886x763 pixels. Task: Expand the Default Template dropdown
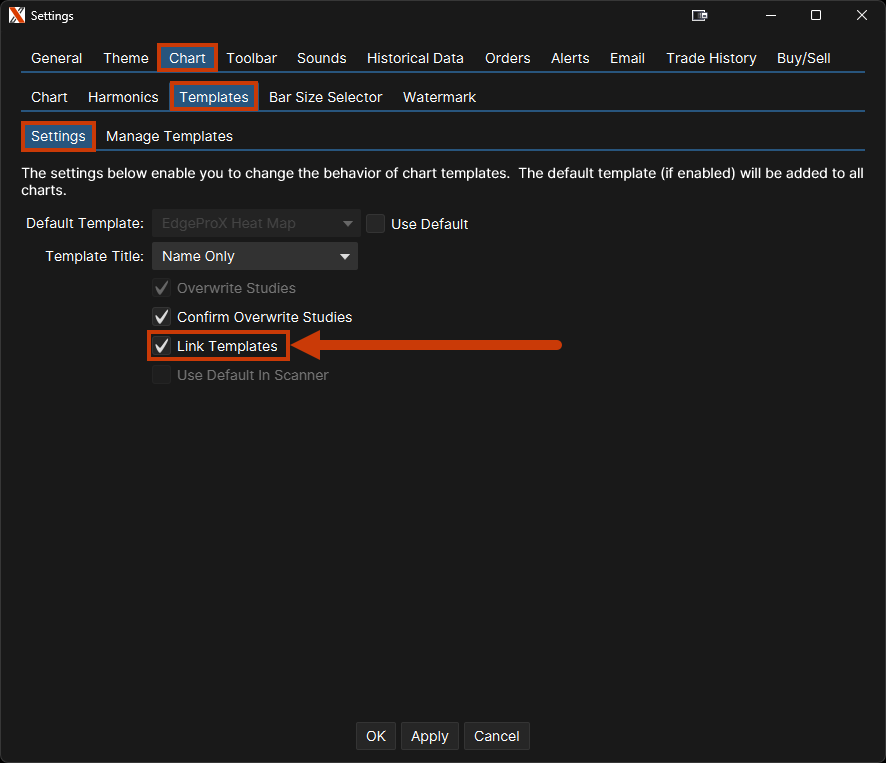[x=255, y=224]
